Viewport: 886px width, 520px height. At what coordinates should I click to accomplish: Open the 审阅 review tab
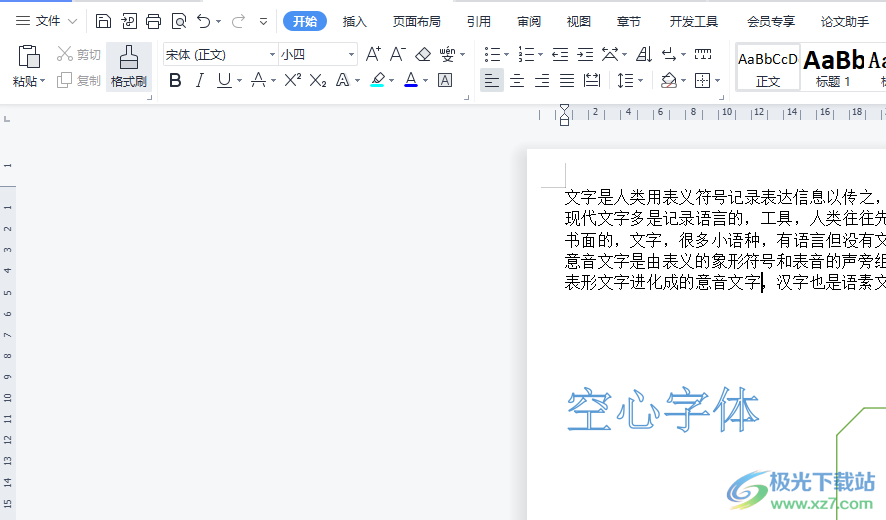pos(529,21)
